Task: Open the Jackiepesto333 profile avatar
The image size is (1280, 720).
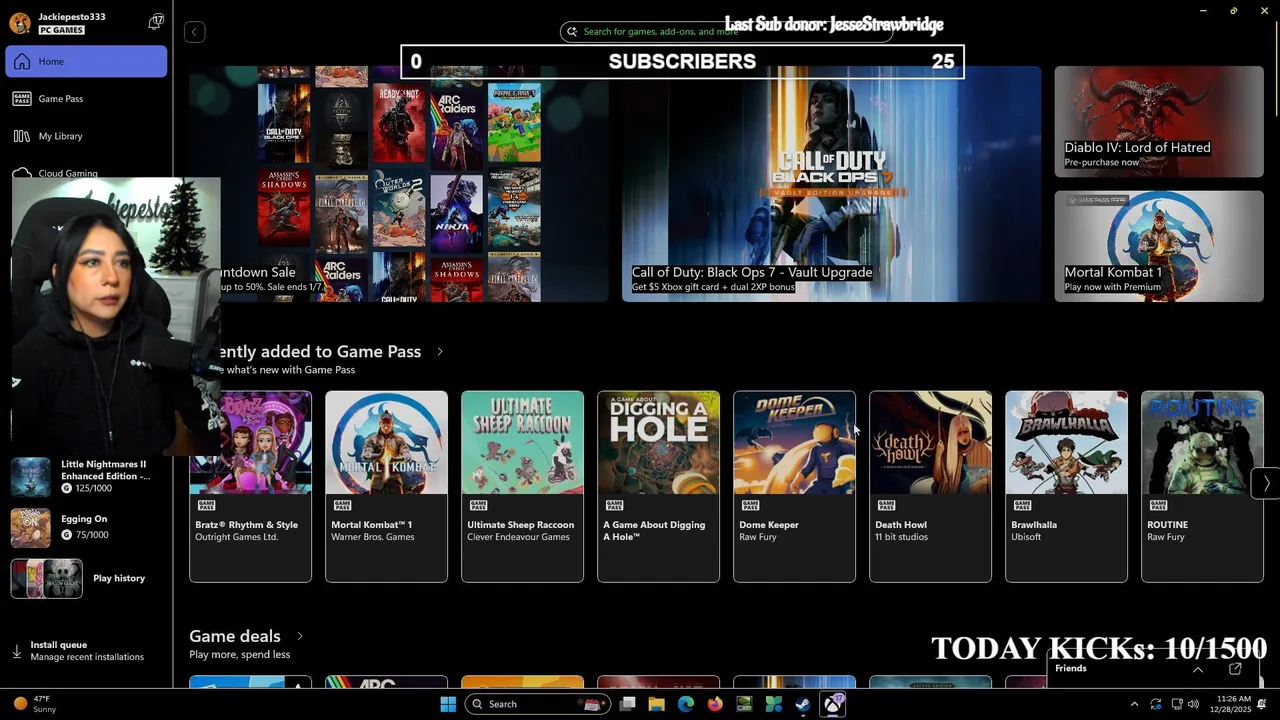Action: point(19,22)
